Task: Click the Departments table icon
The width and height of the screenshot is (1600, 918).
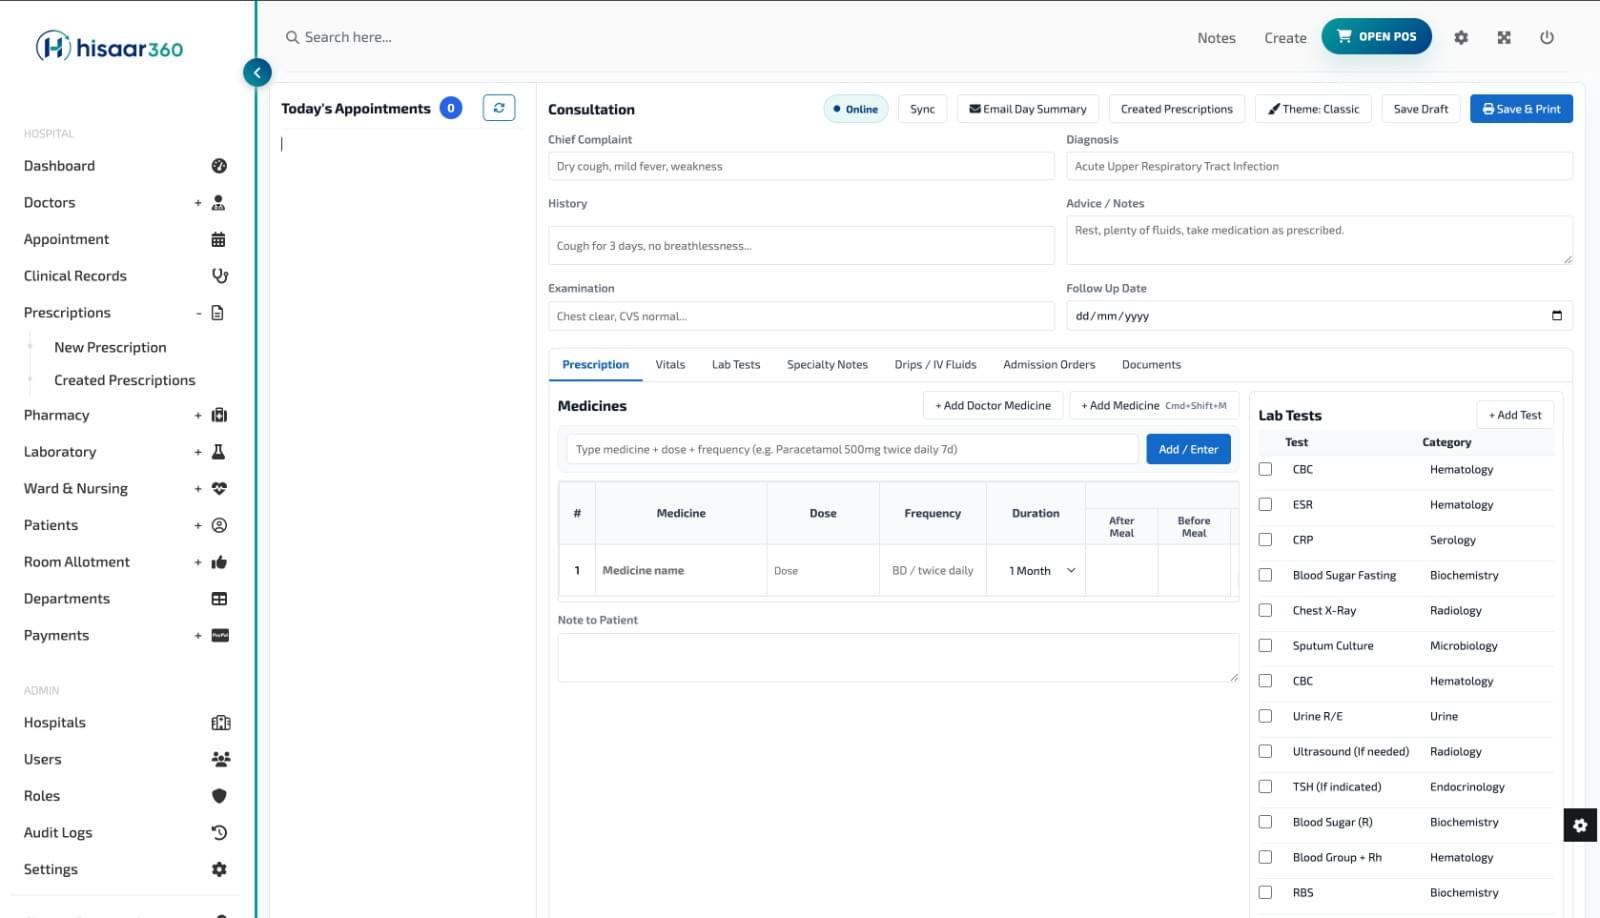Action: [x=219, y=599]
